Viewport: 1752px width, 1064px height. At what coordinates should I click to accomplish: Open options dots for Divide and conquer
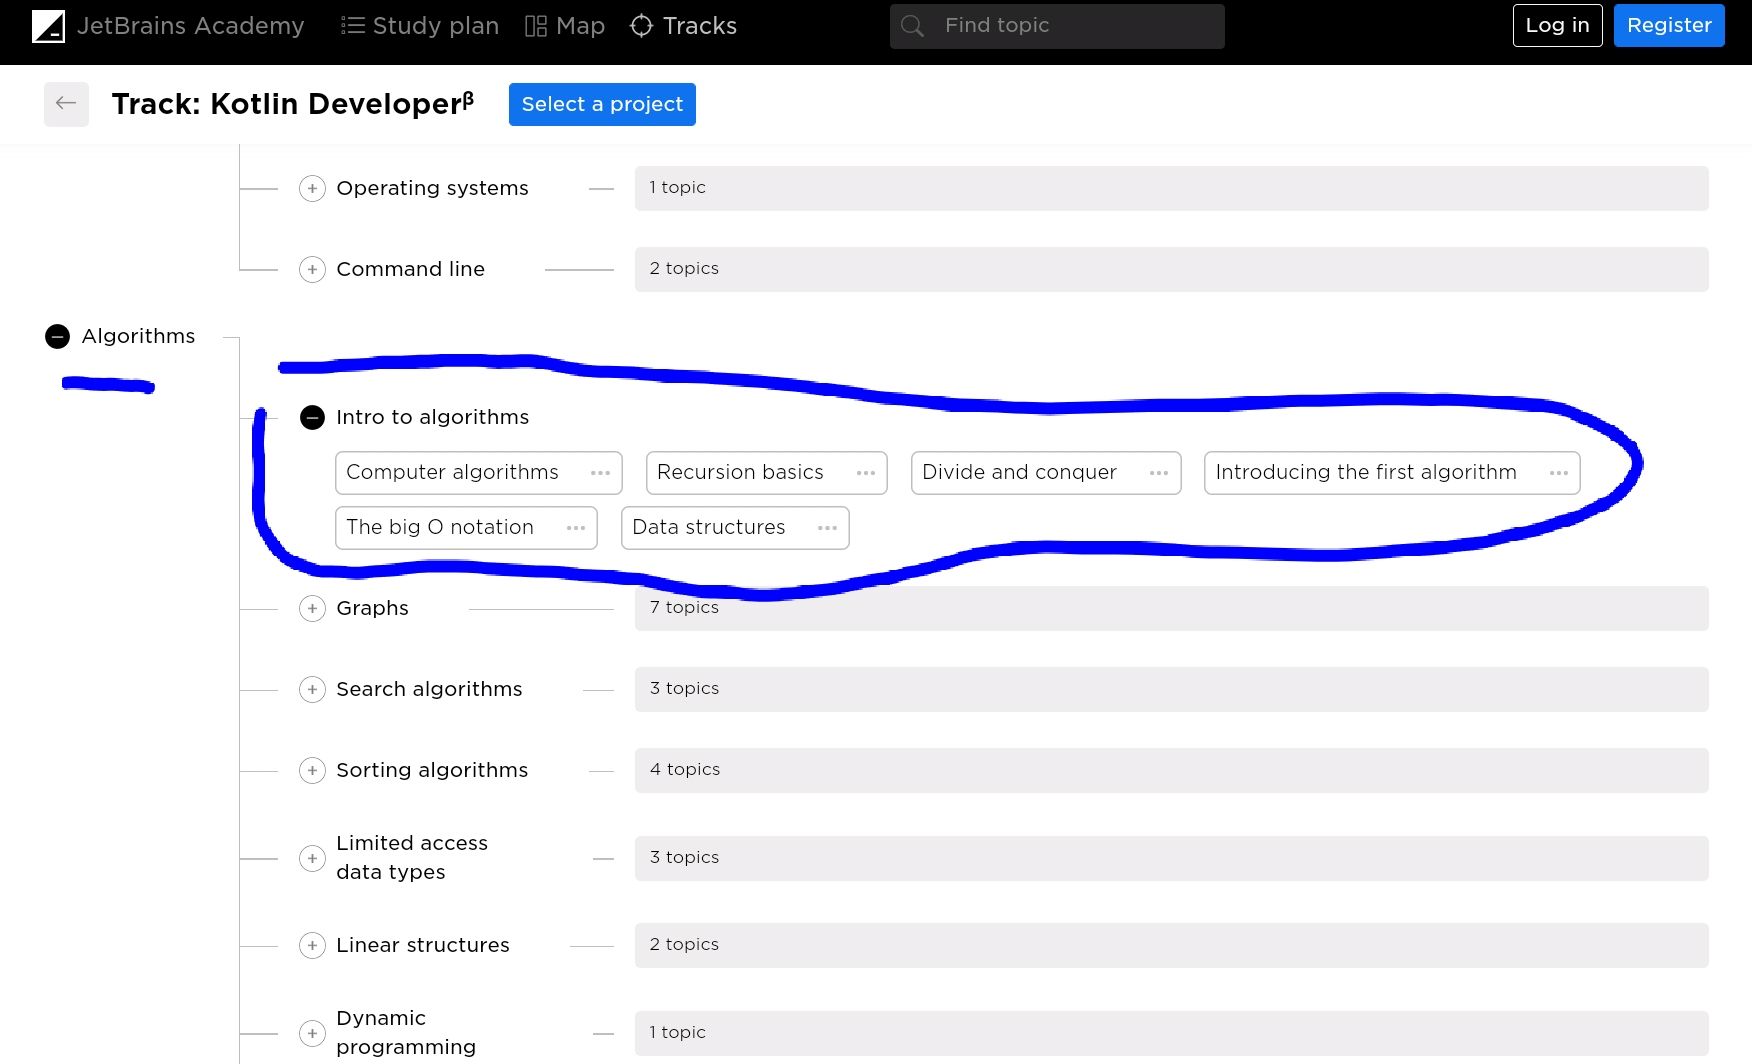click(1159, 473)
